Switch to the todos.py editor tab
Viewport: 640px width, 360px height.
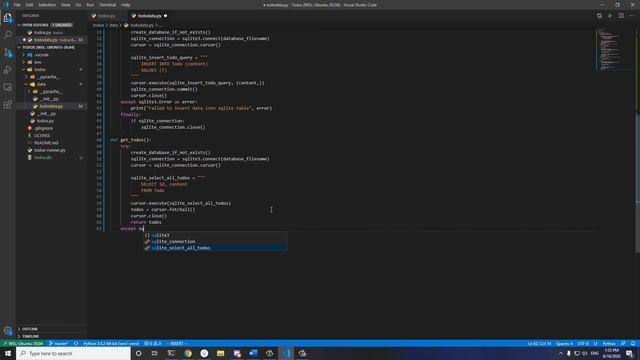(x=107, y=16)
